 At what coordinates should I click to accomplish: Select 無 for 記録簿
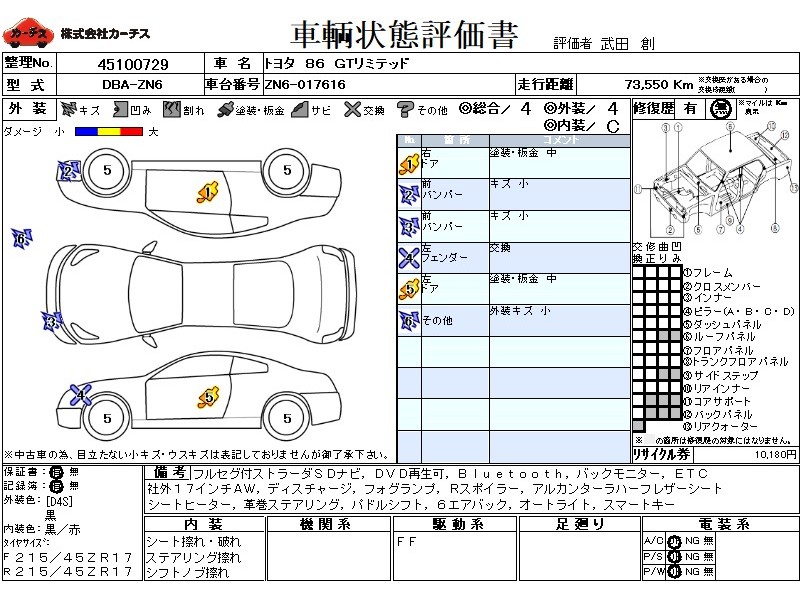click(x=74, y=486)
